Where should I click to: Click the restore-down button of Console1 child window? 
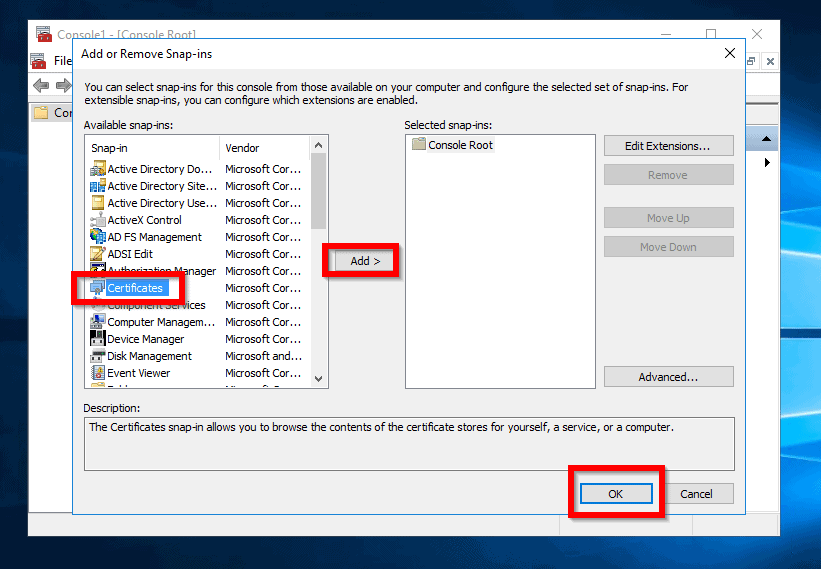pyautogui.click(x=751, y=61)
